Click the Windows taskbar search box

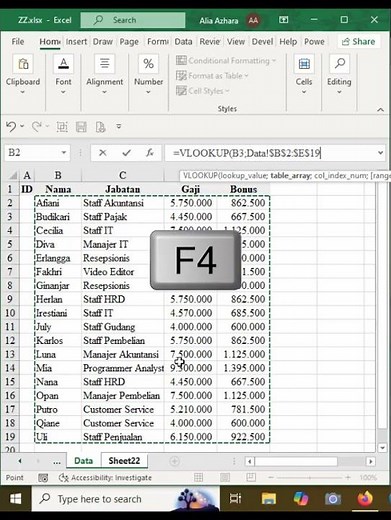[x=125, y=499]
